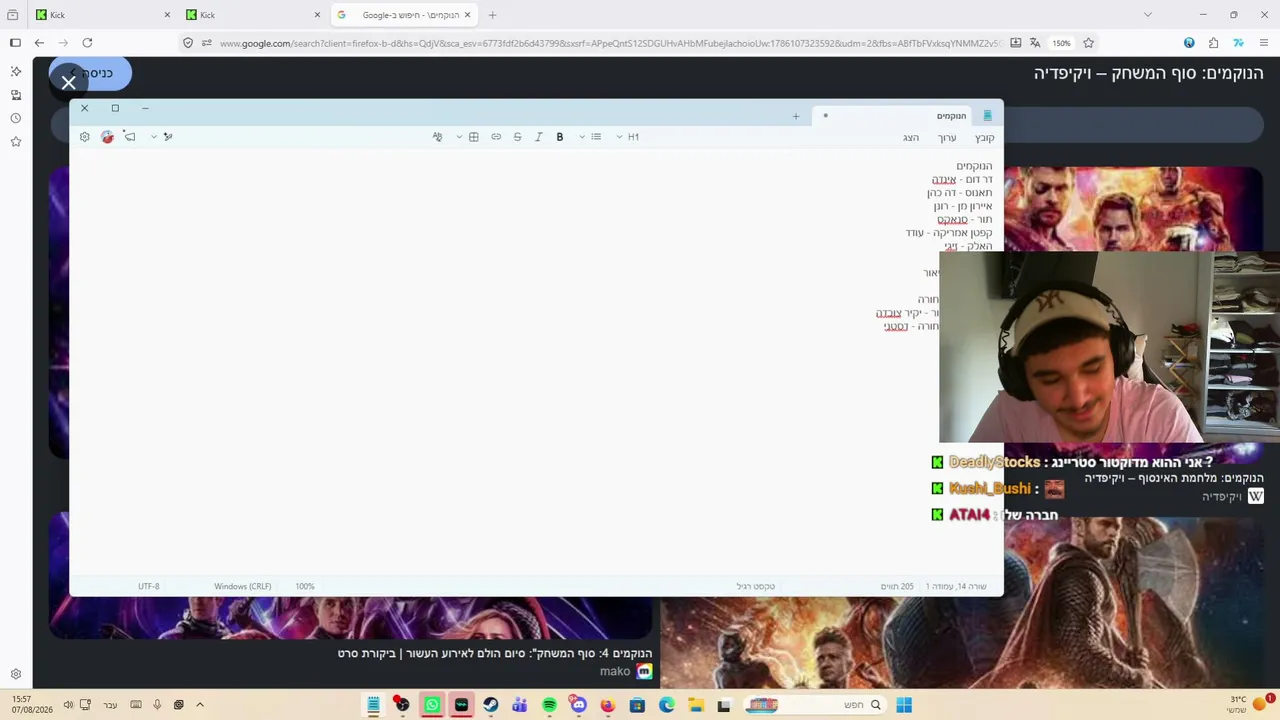Open a new Firefox tab
Image resolution: width=1280 pixels, height=720 pixels.
pos(492,15)
